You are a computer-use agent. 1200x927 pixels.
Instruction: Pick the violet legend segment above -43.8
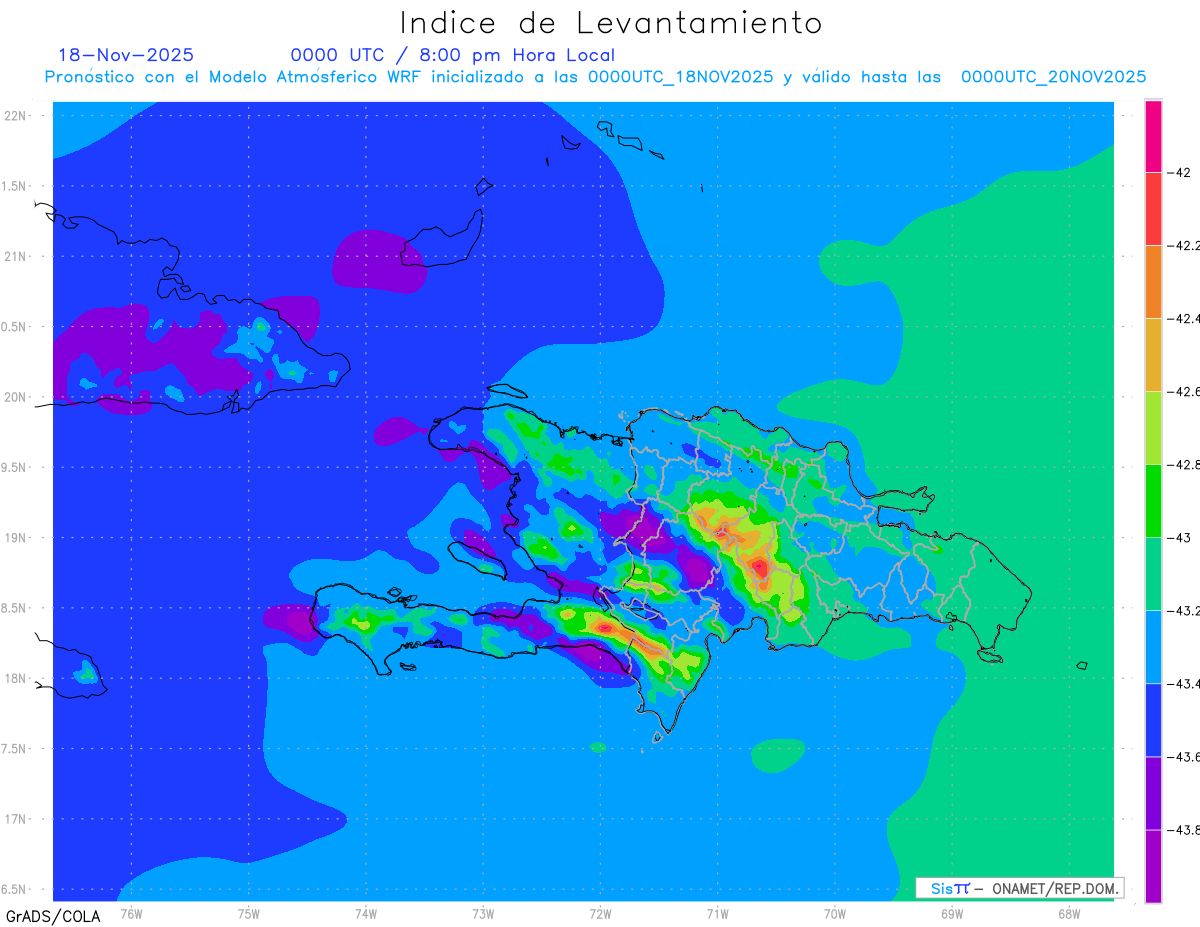pos(1153,793)
